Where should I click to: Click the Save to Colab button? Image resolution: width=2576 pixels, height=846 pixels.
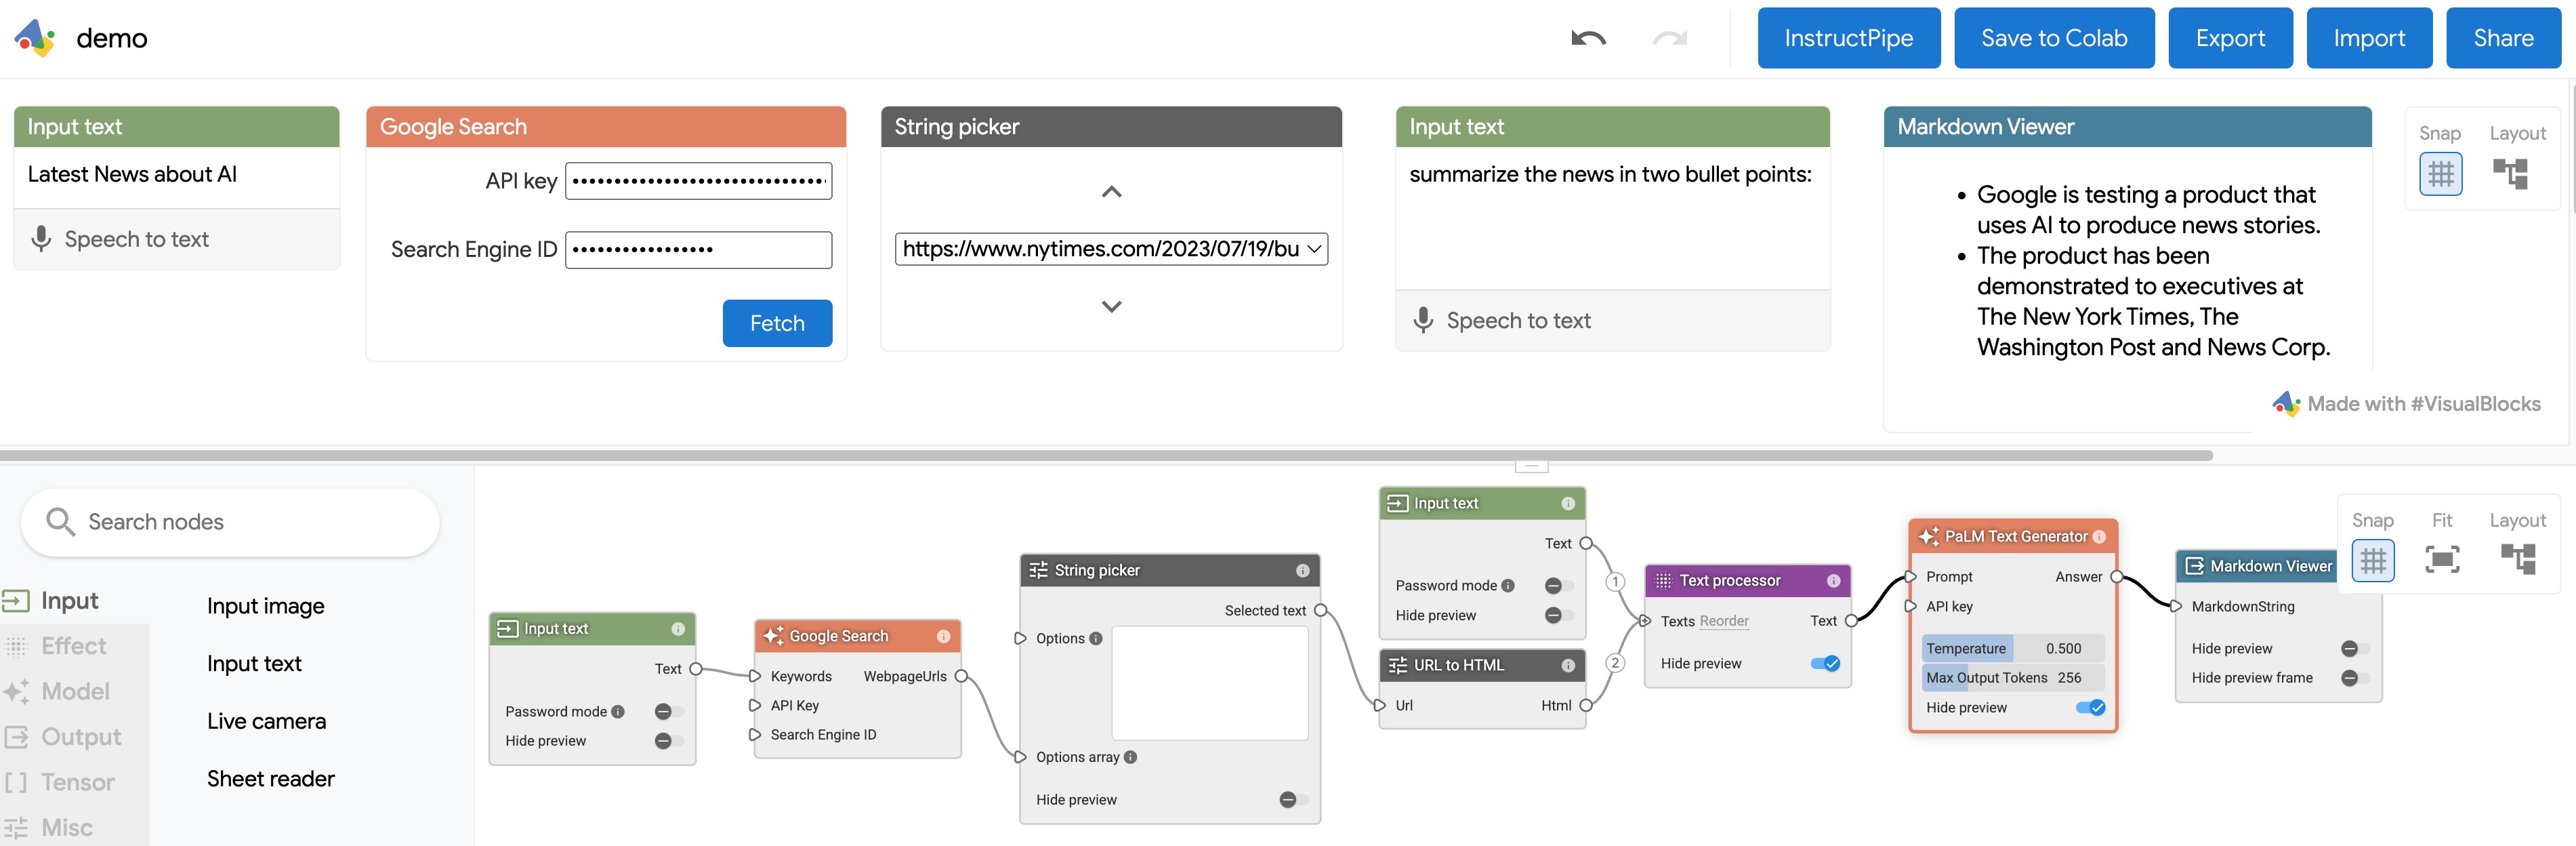pos(2054,39)
